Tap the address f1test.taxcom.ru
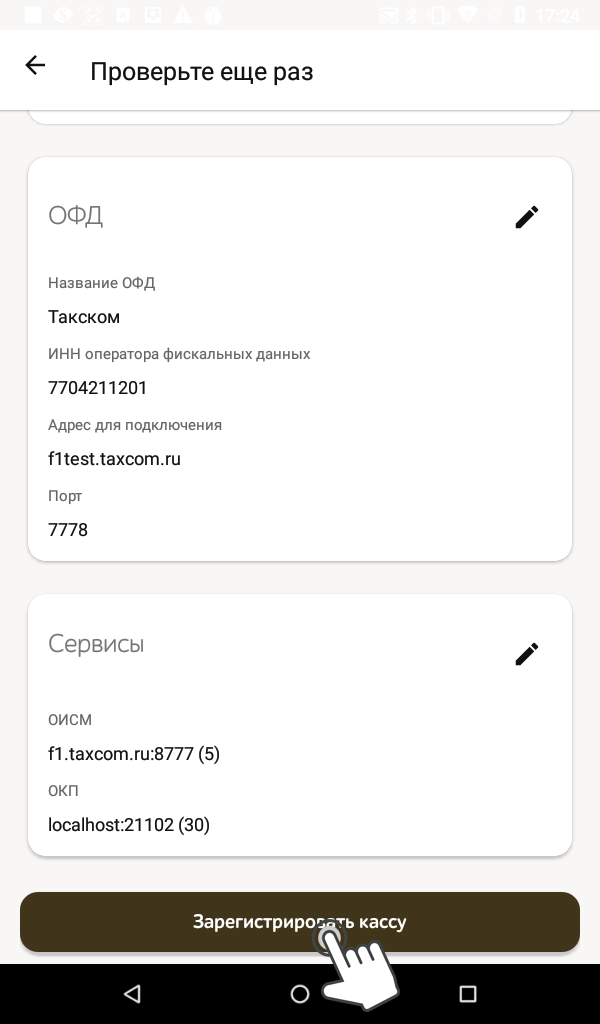This screenshot has width=600, height=1024. (x=114, y=459)
